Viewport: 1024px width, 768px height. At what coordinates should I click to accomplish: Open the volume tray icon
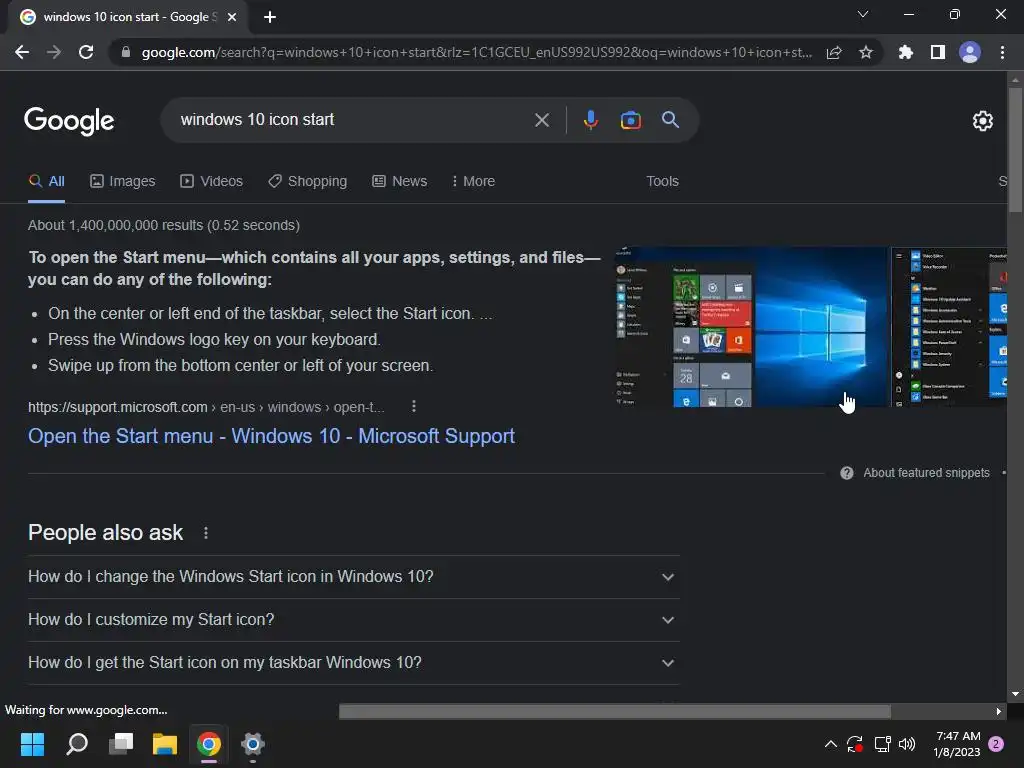[907, 744]
